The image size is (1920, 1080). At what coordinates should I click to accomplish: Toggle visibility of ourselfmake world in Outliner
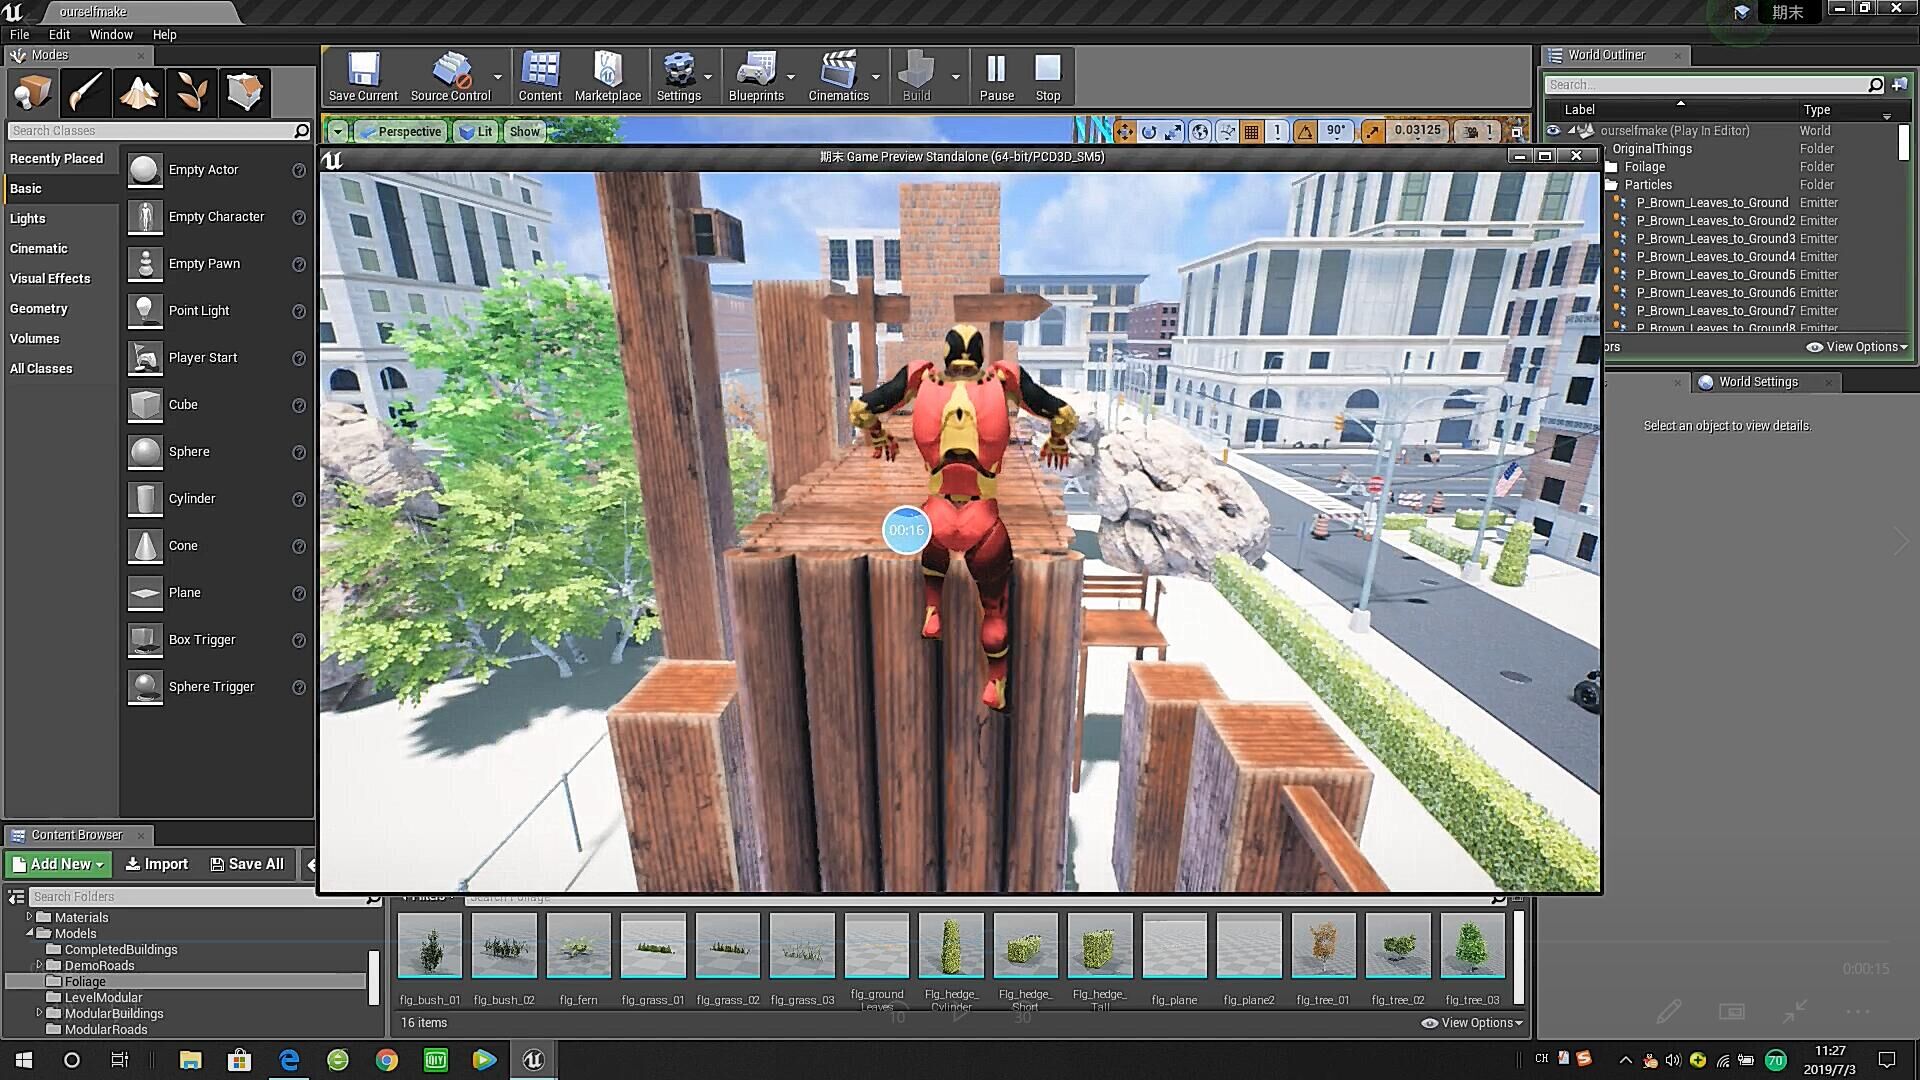tap(1553, 131)
